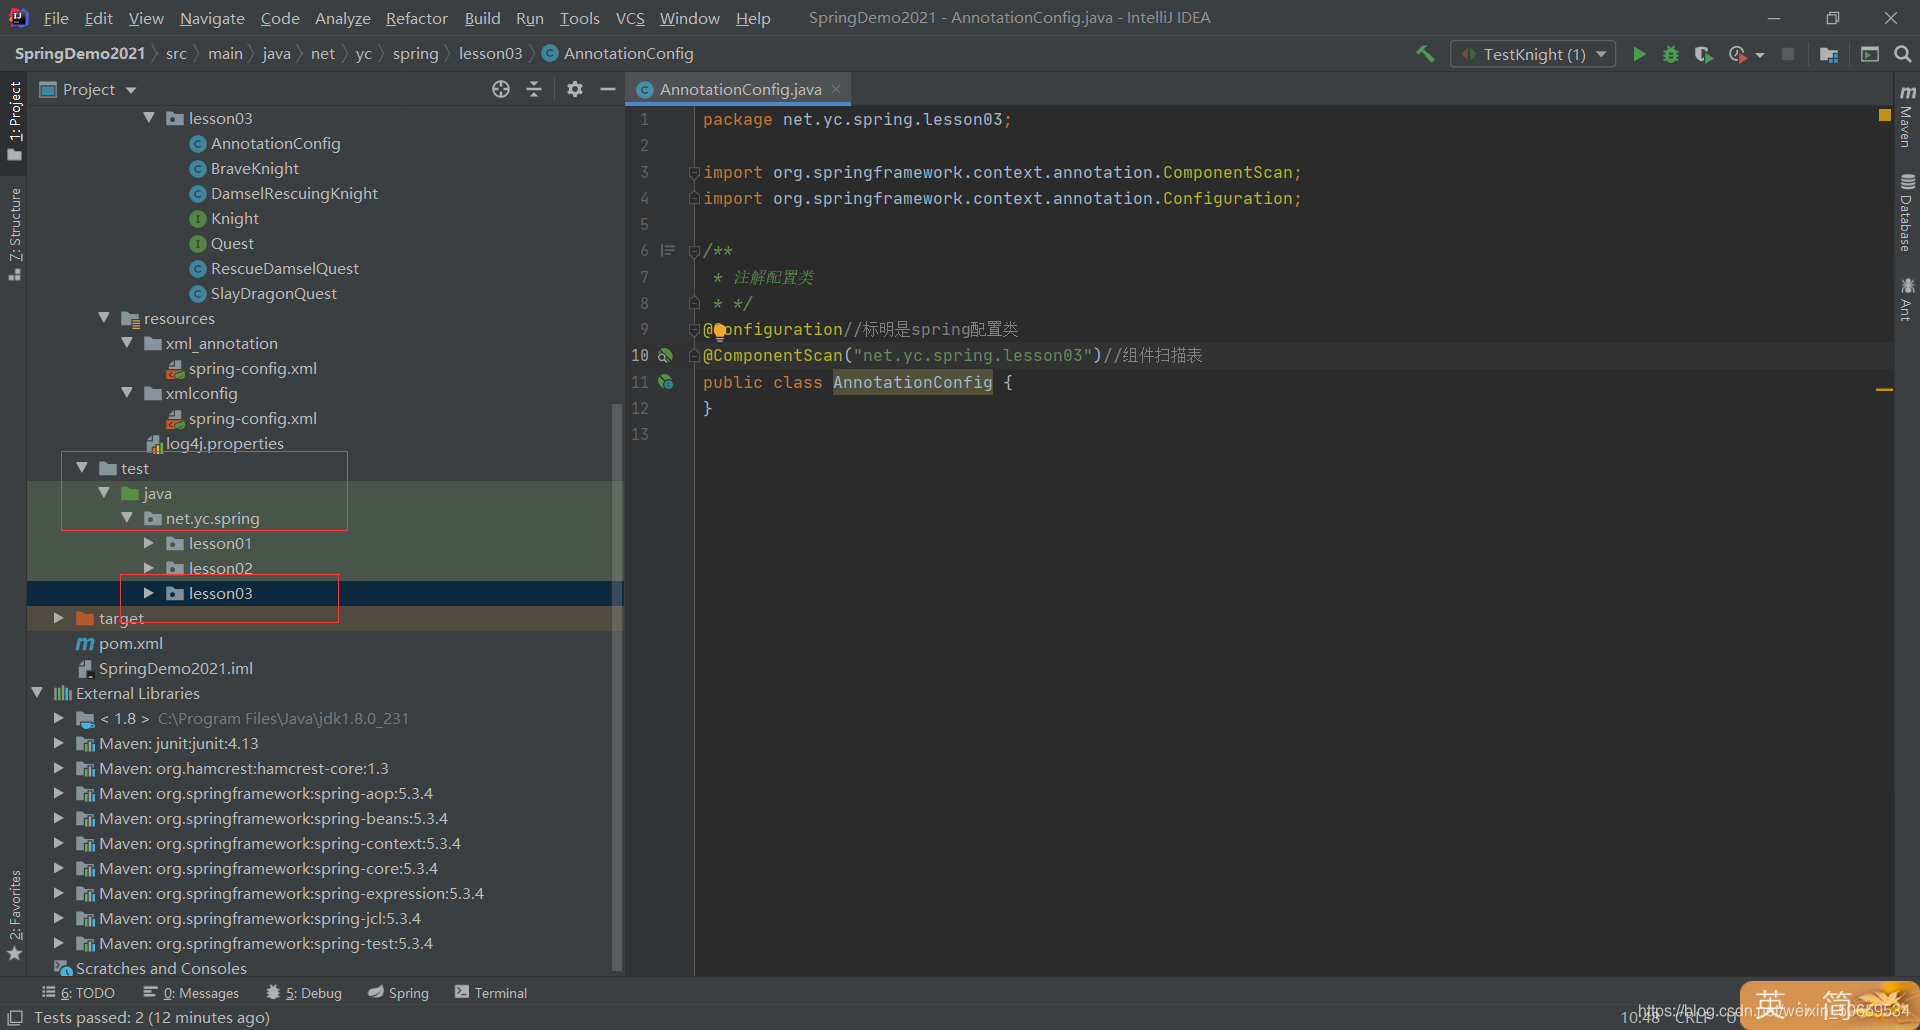This screenshot has height=1030, width=1920.
Task: Expand the Maven junit:junit:4.13 library
Action: click(x=59, y=743)
